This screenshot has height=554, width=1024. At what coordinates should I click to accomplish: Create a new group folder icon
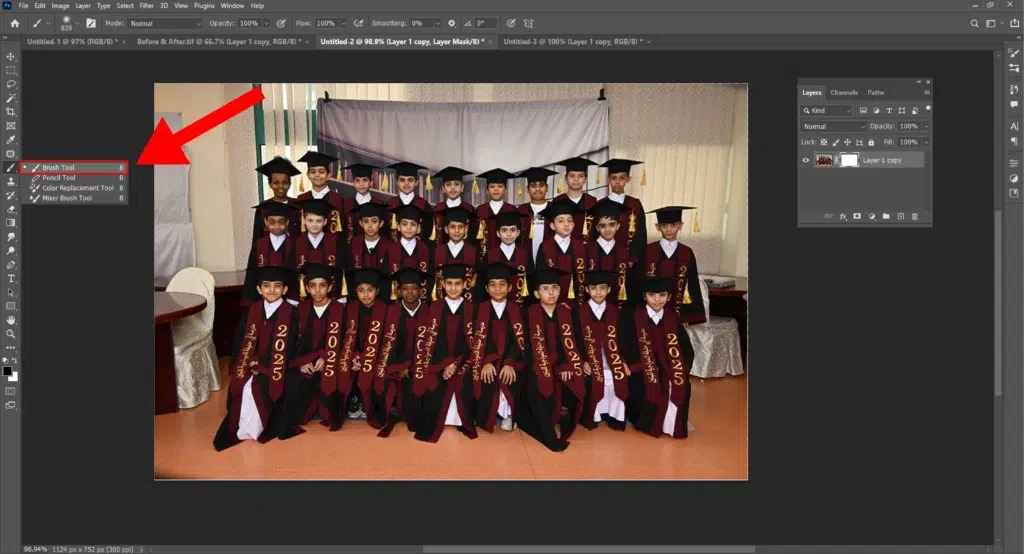pyautogui.click(x=886, y=216)
